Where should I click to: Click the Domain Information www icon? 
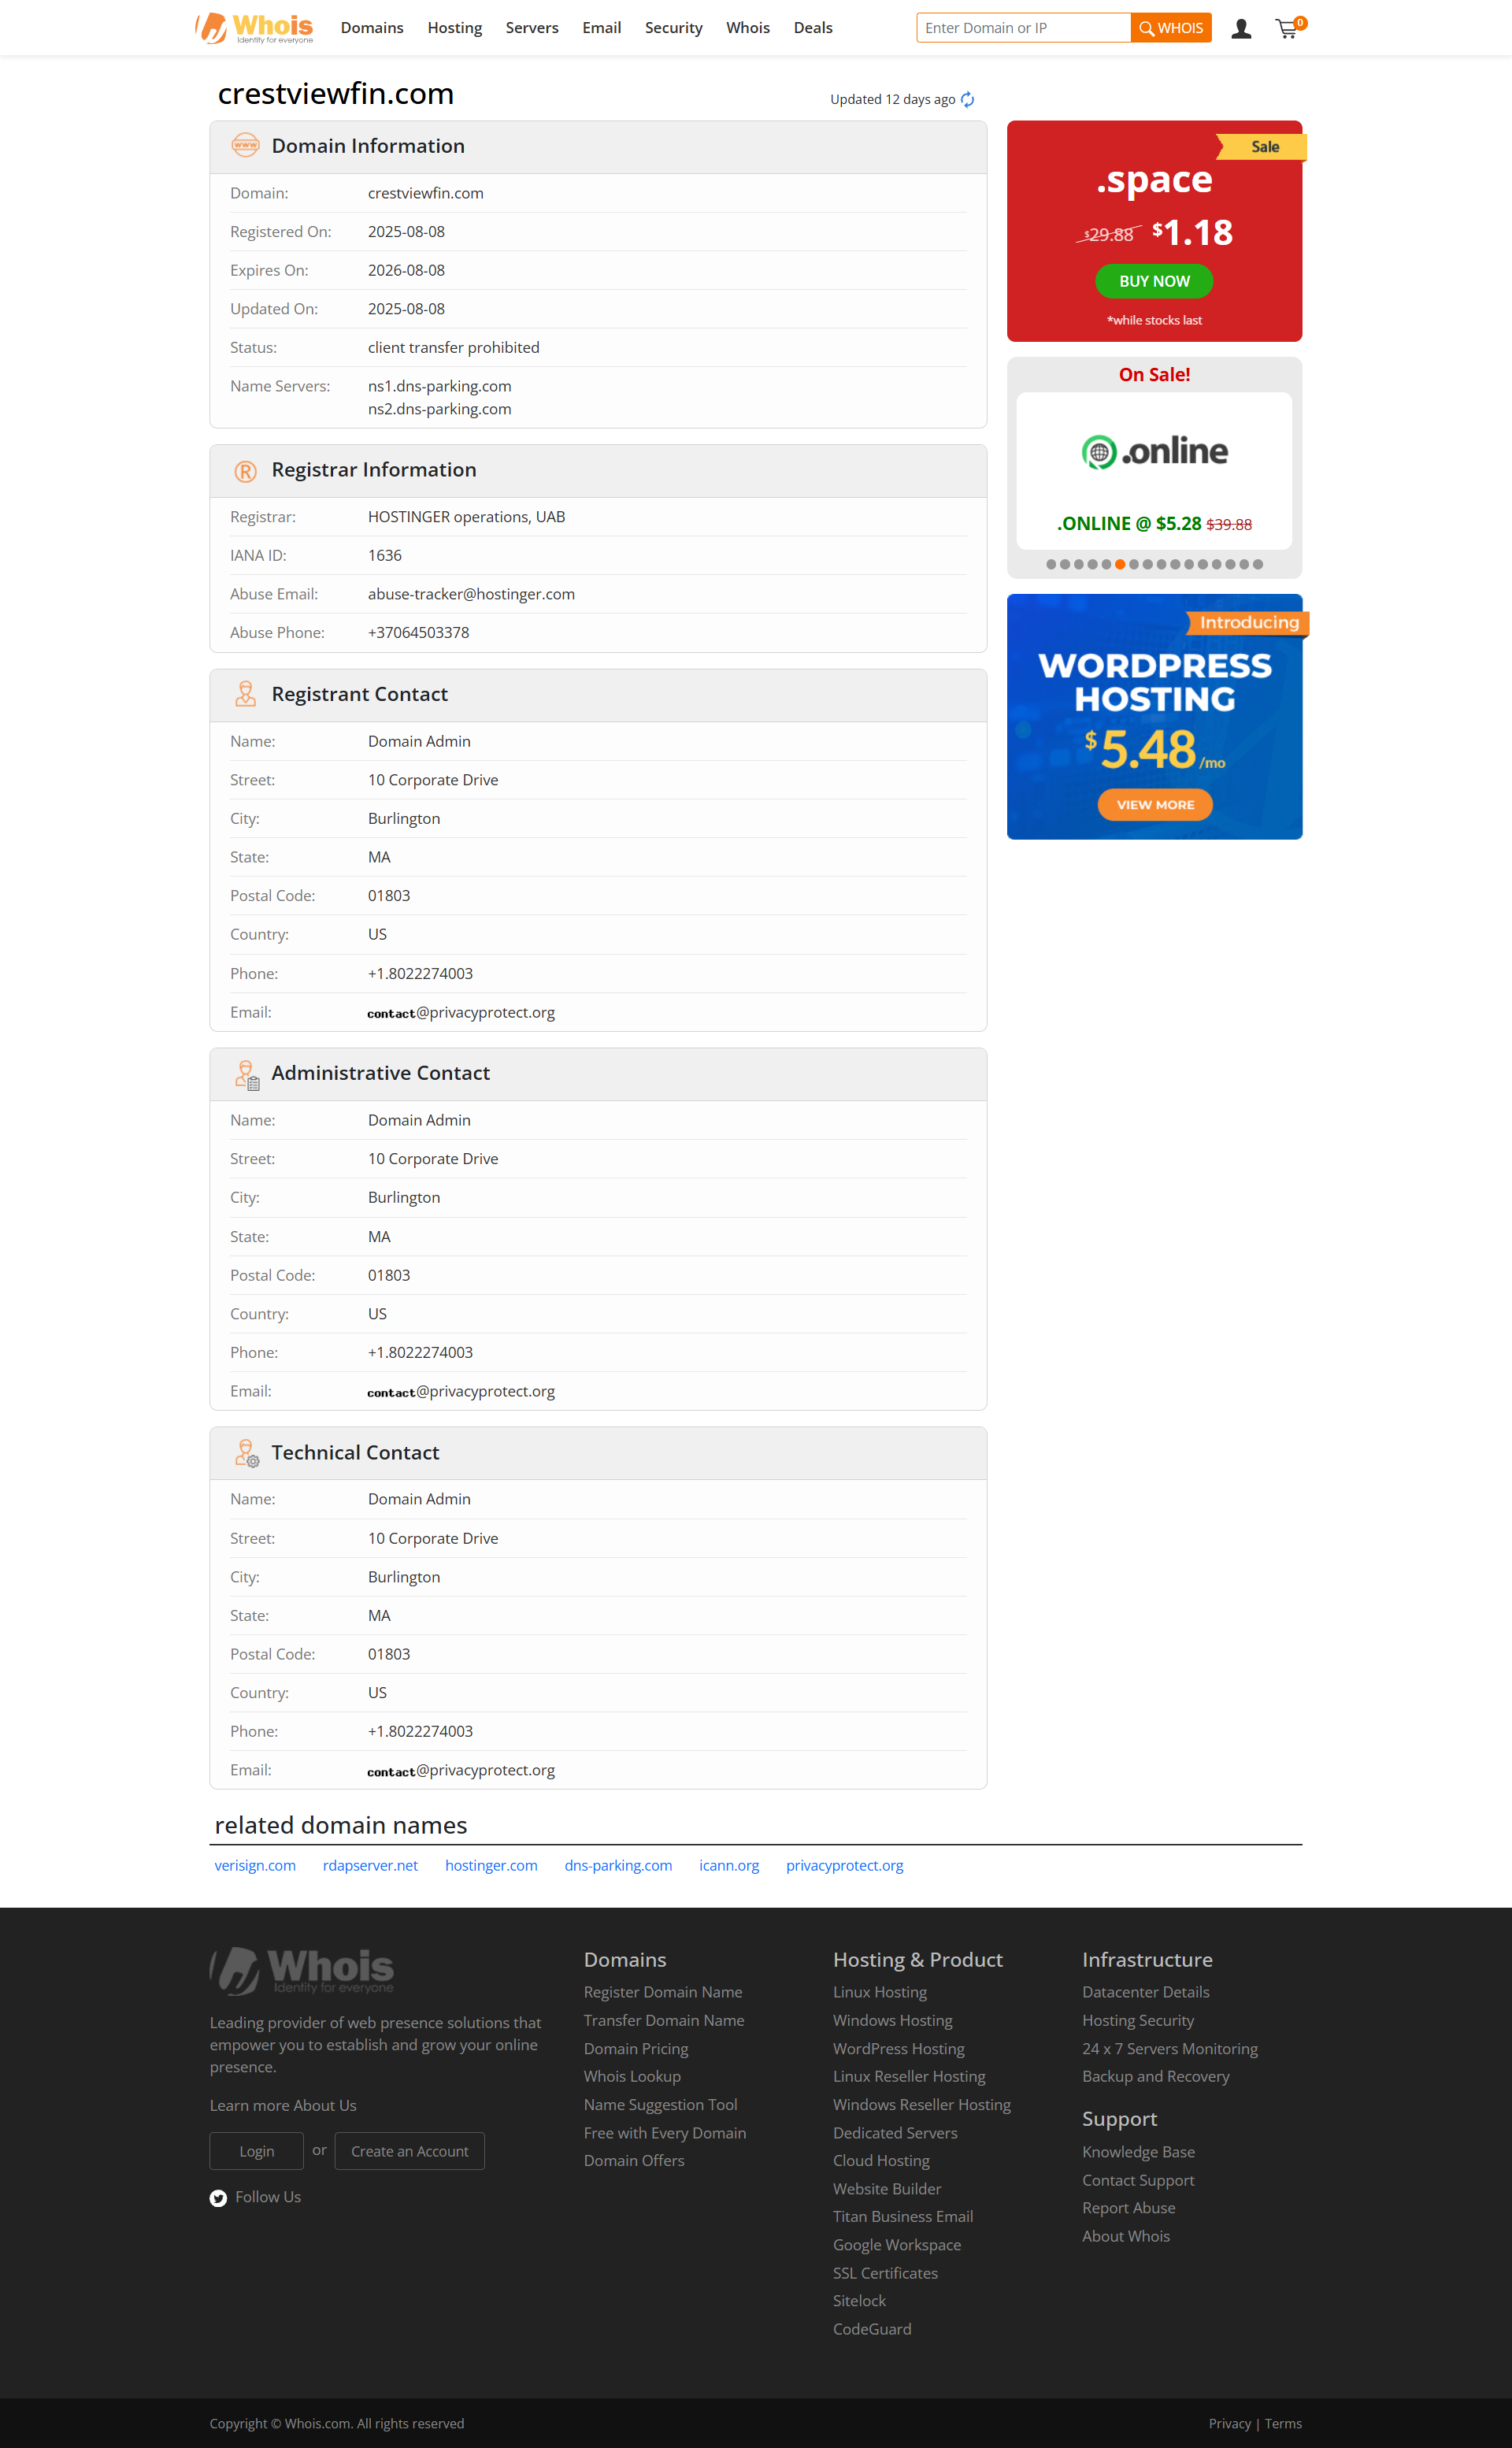coord(245,145)
